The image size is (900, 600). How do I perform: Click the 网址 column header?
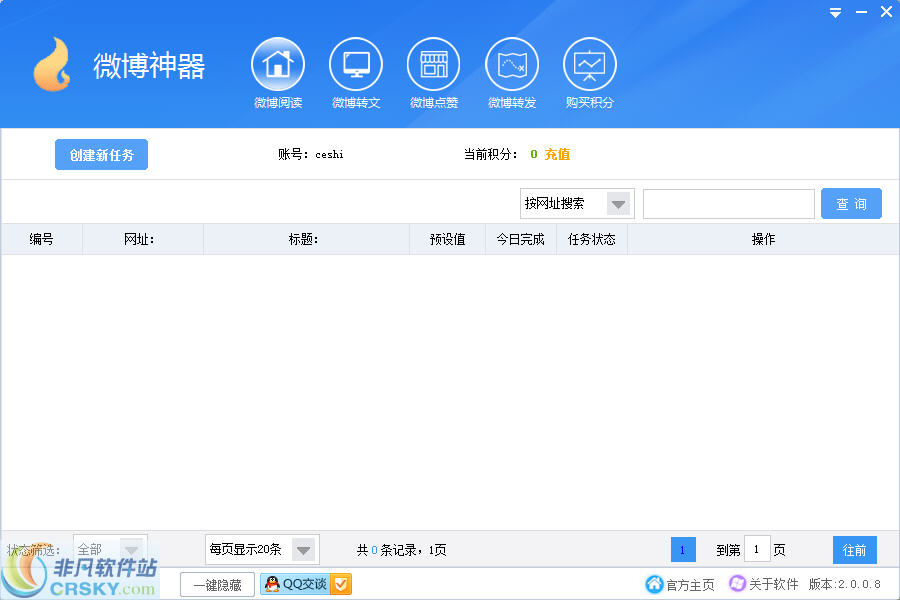[142, 239]
